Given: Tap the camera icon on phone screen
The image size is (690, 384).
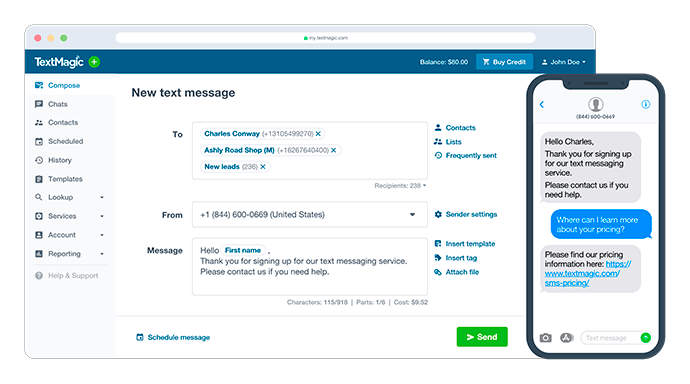Looking at the screenshot, I should point(545,338).
